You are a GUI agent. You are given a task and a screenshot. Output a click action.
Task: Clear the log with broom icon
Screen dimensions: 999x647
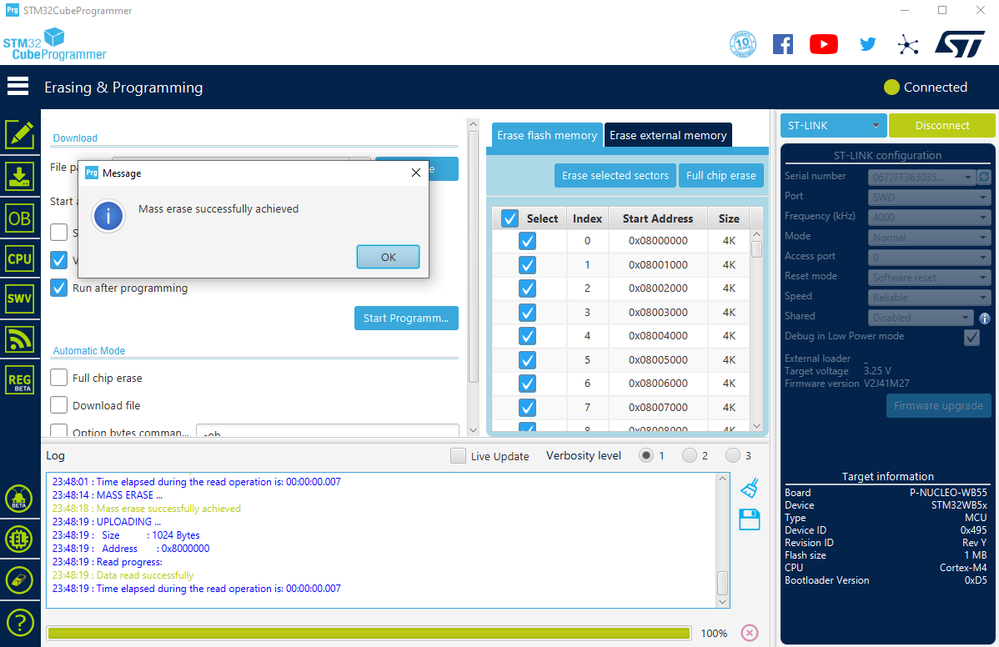click(x=749, y=488)
